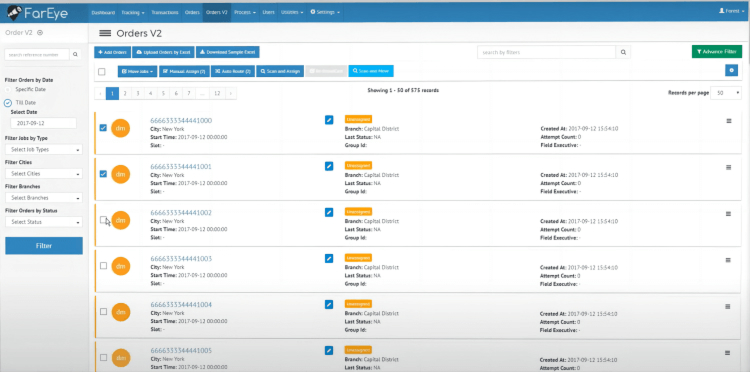Toggle the select-all orders checkbox
Viewport: 750px width, 372px height.
coord(101,72)
